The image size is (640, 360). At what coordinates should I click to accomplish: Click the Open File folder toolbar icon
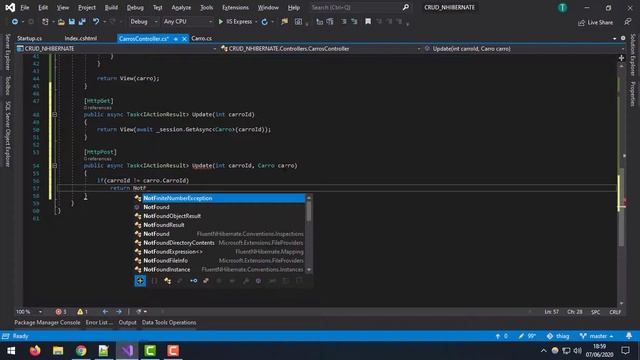[x=61, y=22]
